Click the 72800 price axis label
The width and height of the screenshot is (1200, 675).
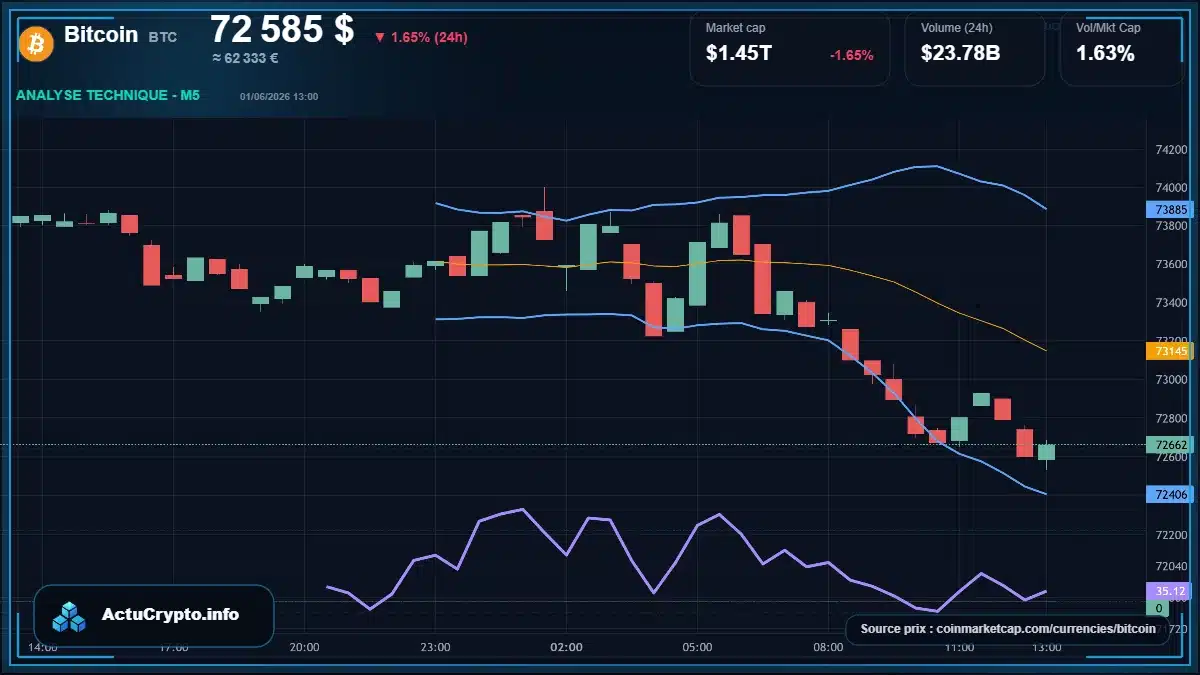coord(1171,418)
